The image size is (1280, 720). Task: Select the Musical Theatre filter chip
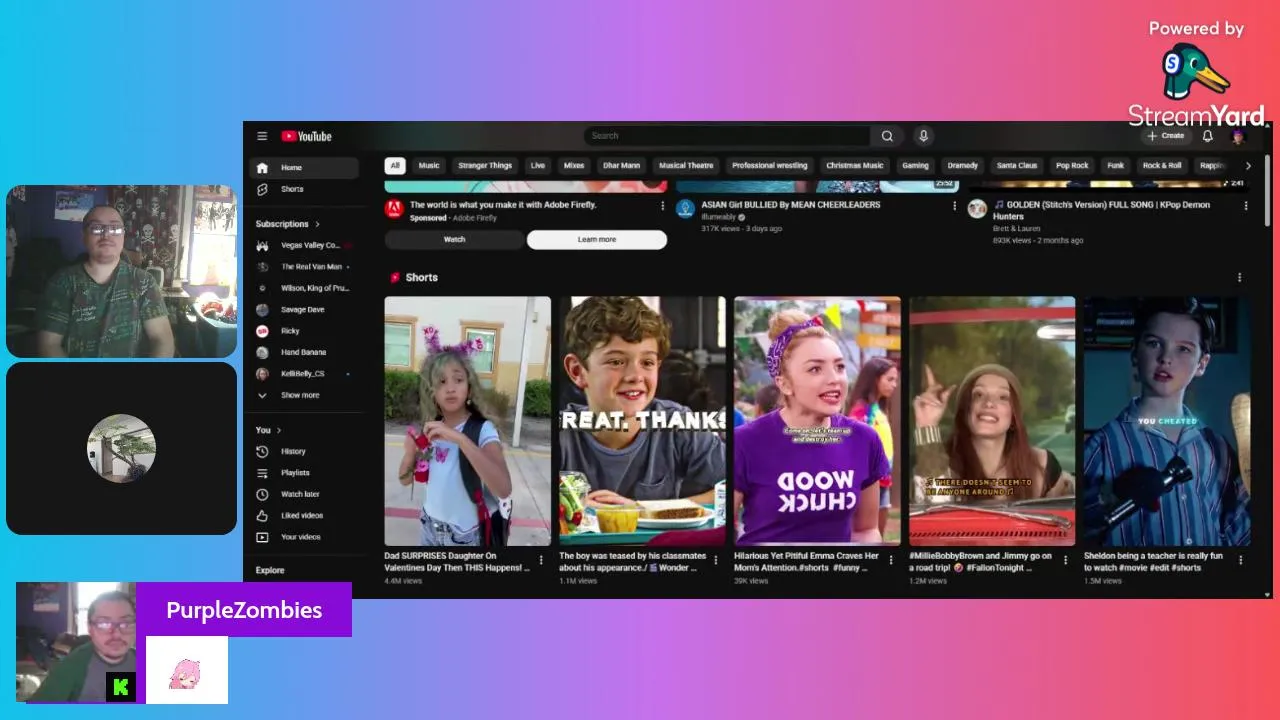[686, 166]
